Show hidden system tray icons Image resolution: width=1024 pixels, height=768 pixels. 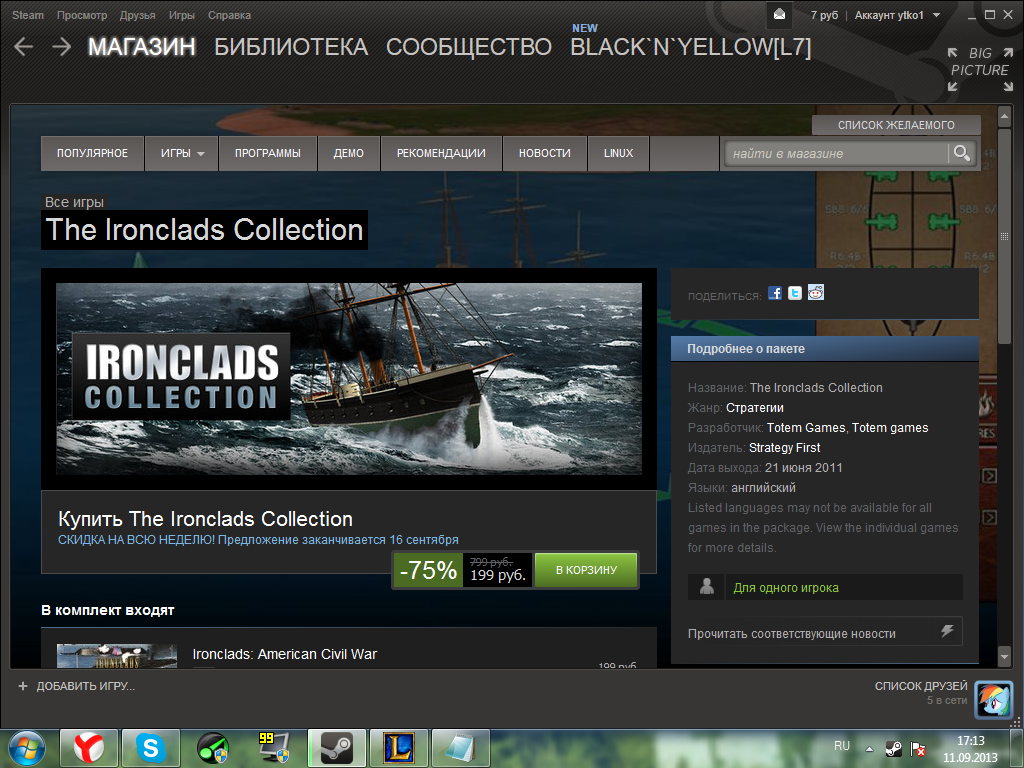pyautogui.click(x=869, y=748)
